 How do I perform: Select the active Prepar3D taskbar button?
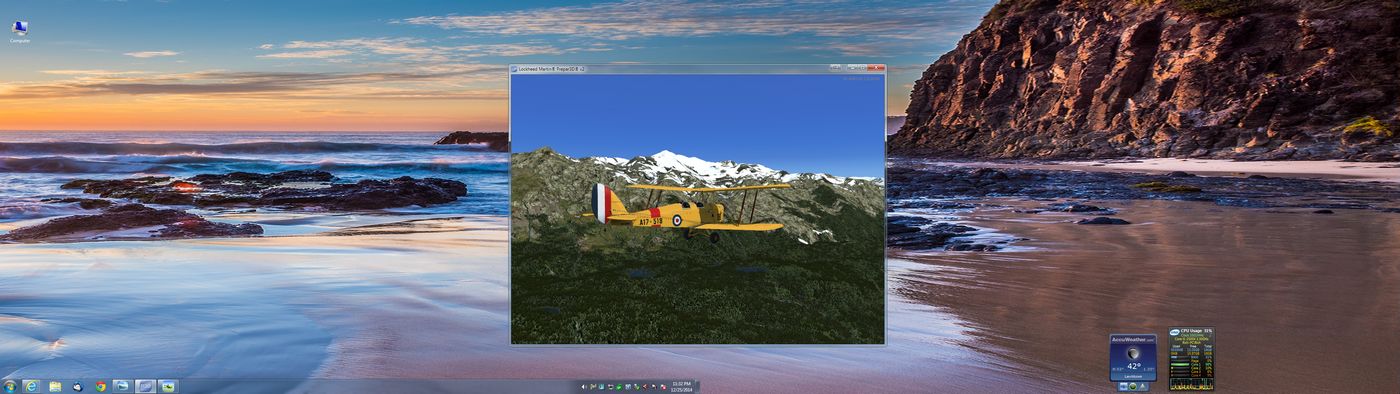145,386
